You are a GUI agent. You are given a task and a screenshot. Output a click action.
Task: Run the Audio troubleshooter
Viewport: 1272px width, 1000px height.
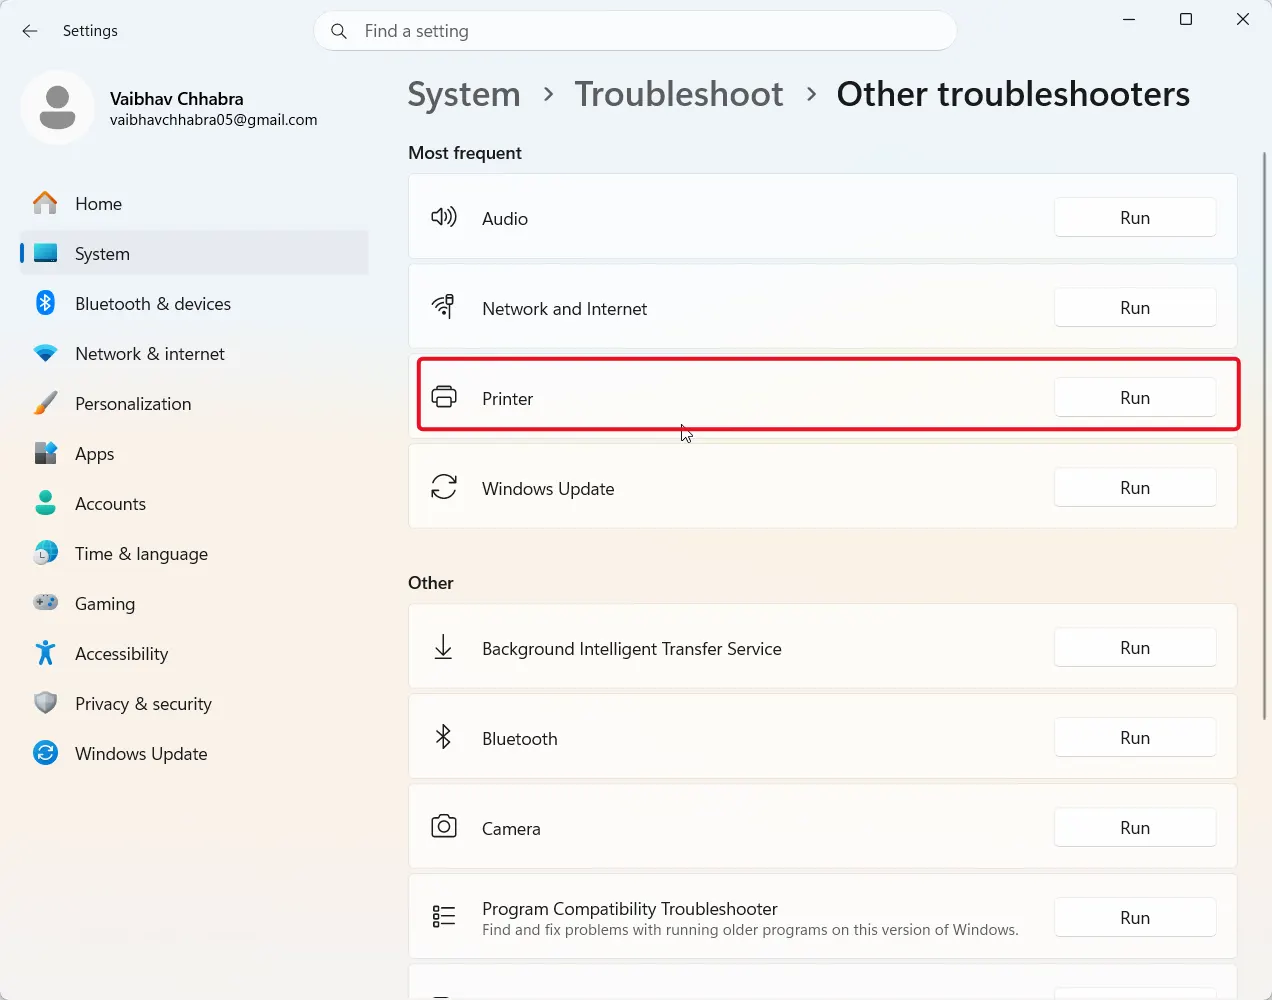(1135, 217)
